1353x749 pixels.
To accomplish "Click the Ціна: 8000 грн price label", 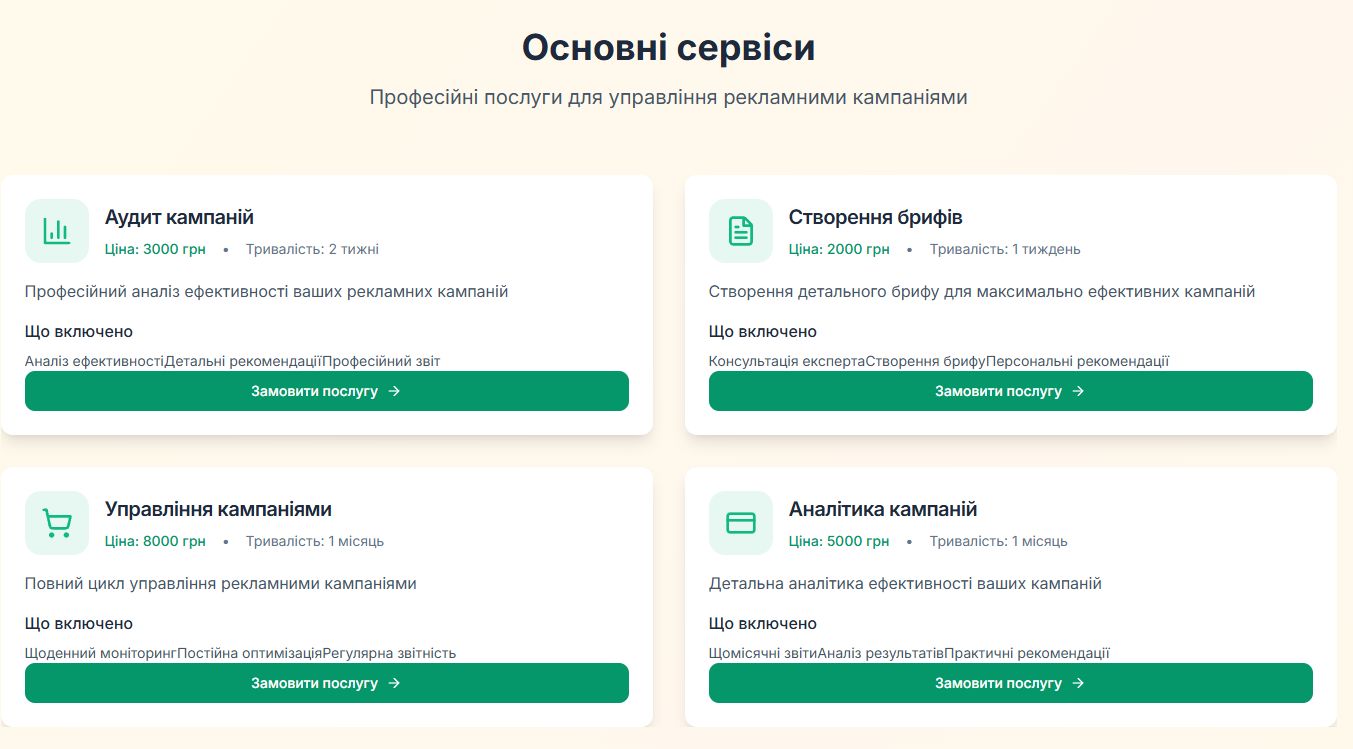I will (155, 541).
